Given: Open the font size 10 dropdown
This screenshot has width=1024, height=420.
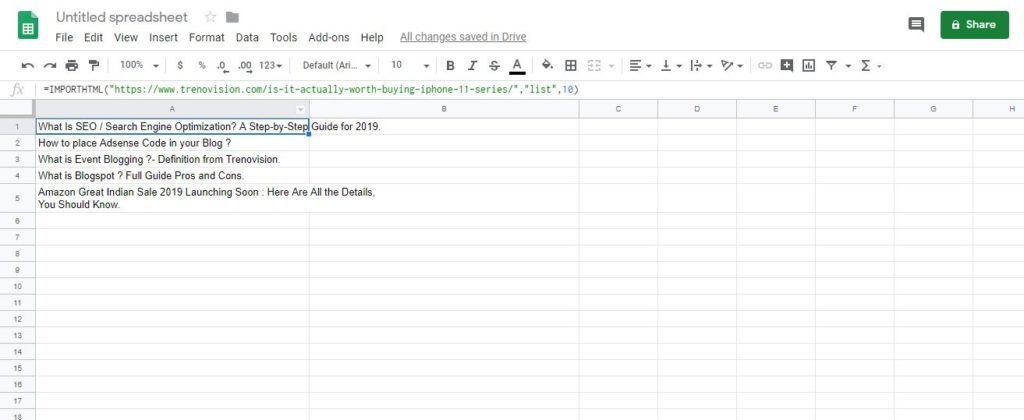Looking at the screenshot, I should [x=409, y=65].
